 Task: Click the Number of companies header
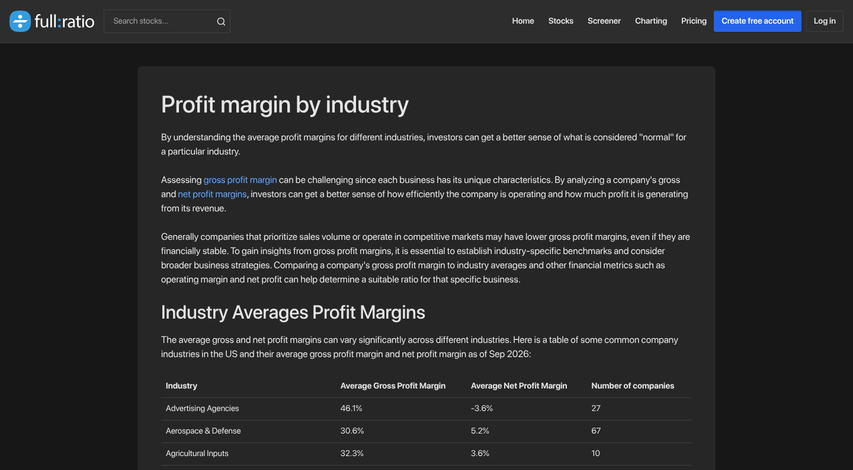(633, 386)
